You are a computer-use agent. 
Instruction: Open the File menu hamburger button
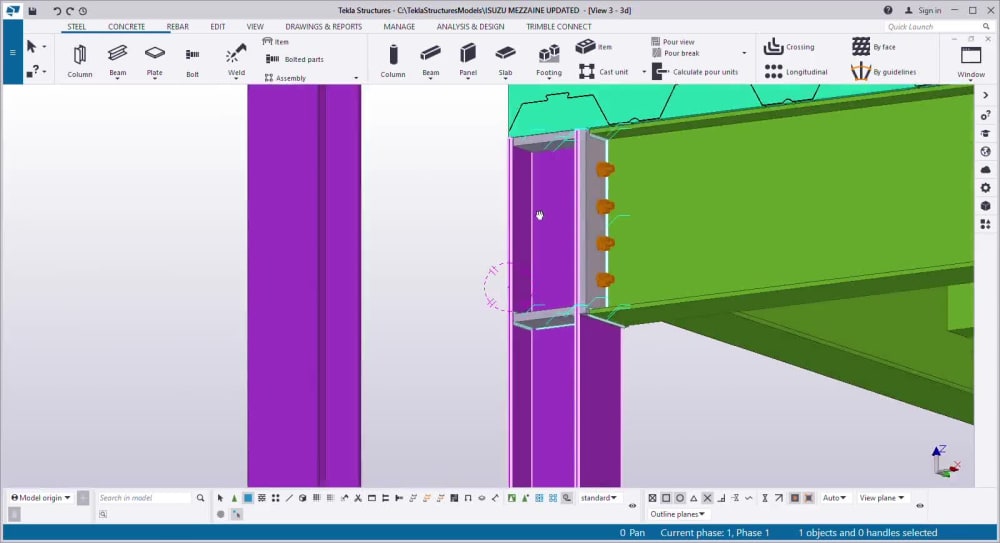(x=12, y=52)
